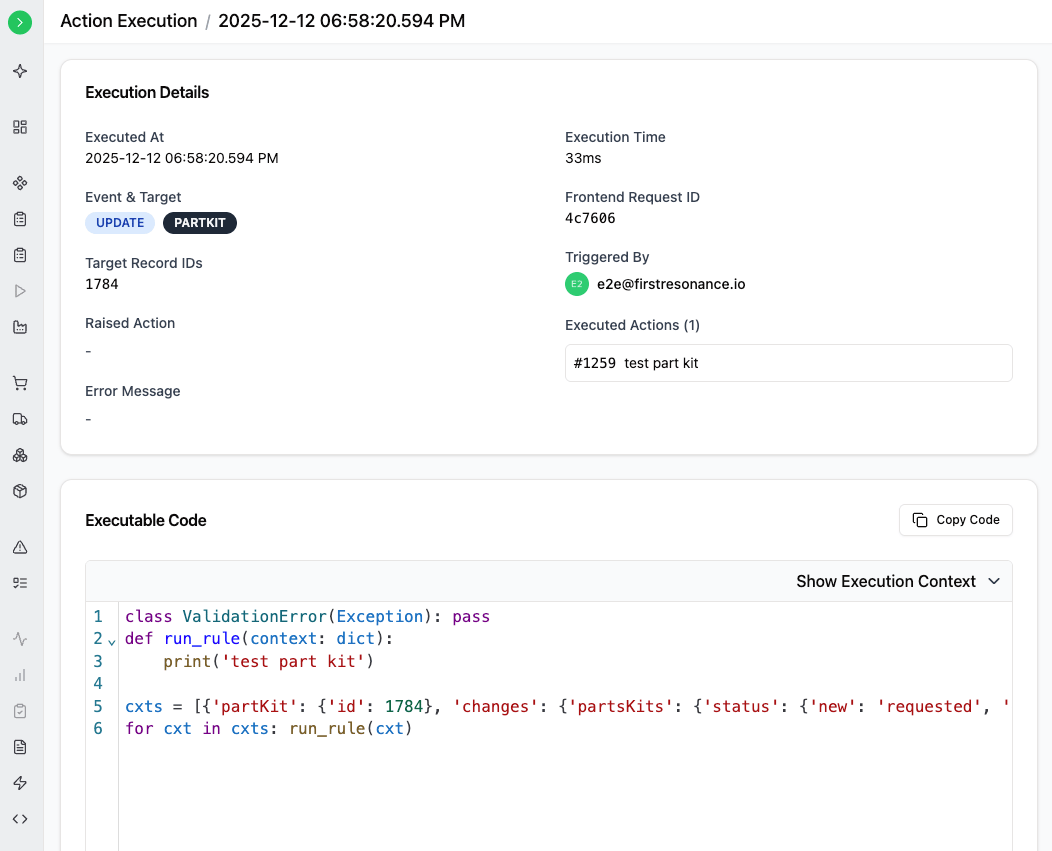Image resolution: width=1052 pixels, height=851 pixels.
Task: Open the lightning bolt actions icon
Action: (x=20, y=783)
